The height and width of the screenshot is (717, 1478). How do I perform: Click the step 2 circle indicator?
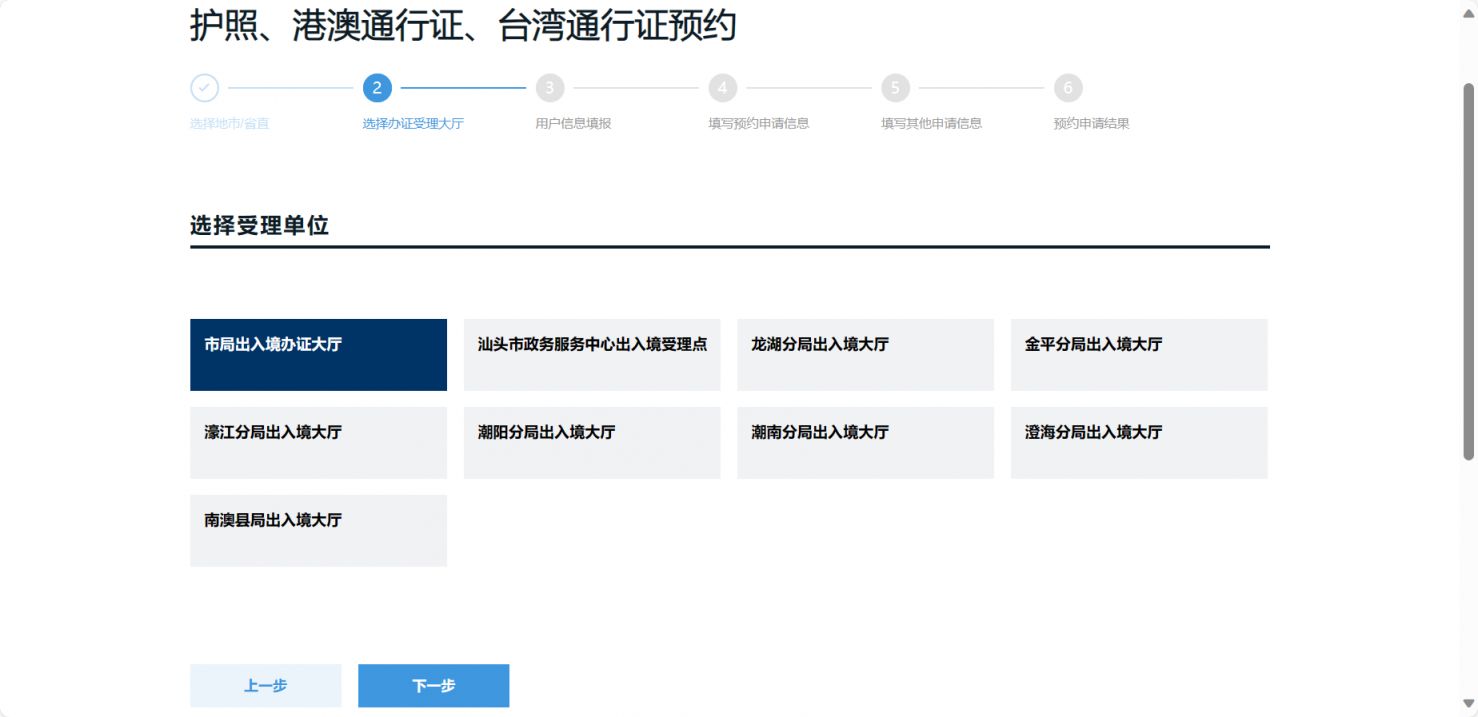coord(376,88)
